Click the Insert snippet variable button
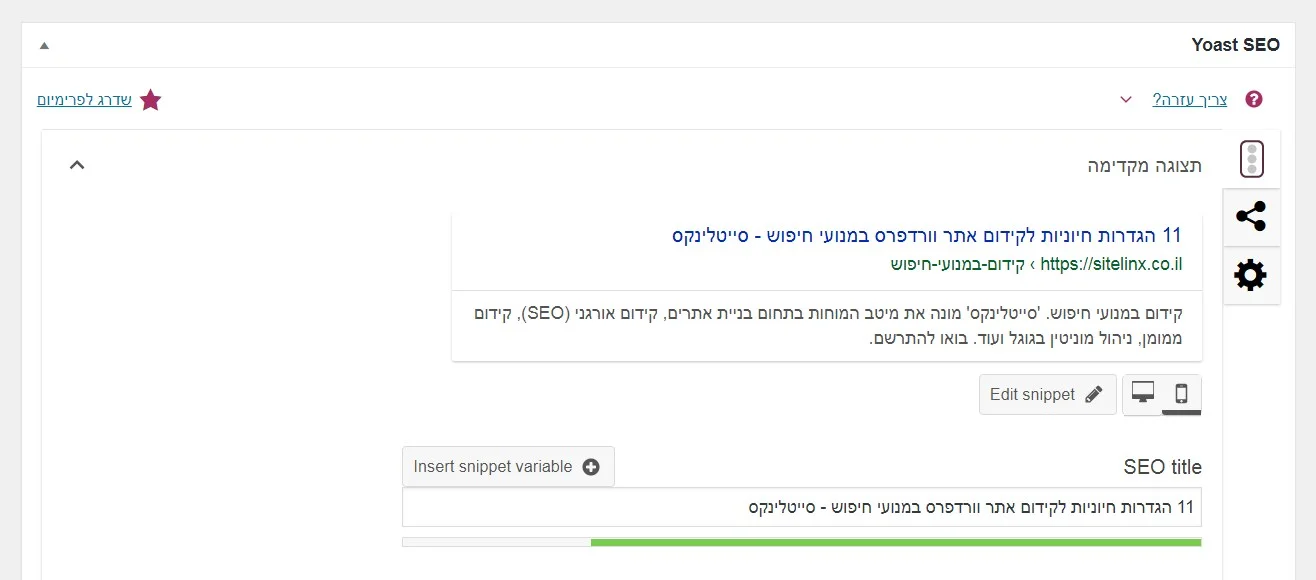Screen dimensions: 1316x580 pos(508,466)
